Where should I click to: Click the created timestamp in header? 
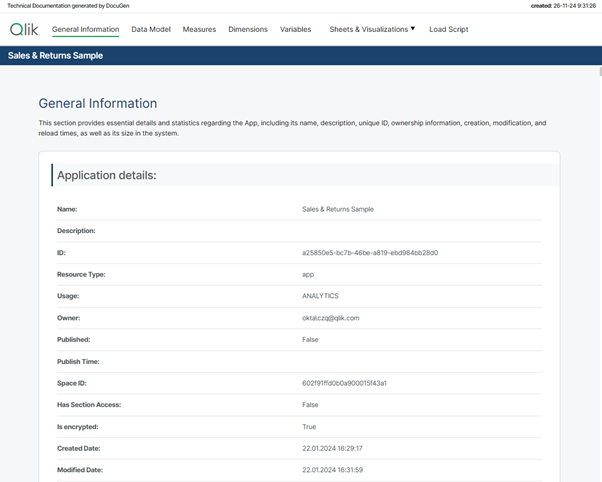[x=563, y=6]
